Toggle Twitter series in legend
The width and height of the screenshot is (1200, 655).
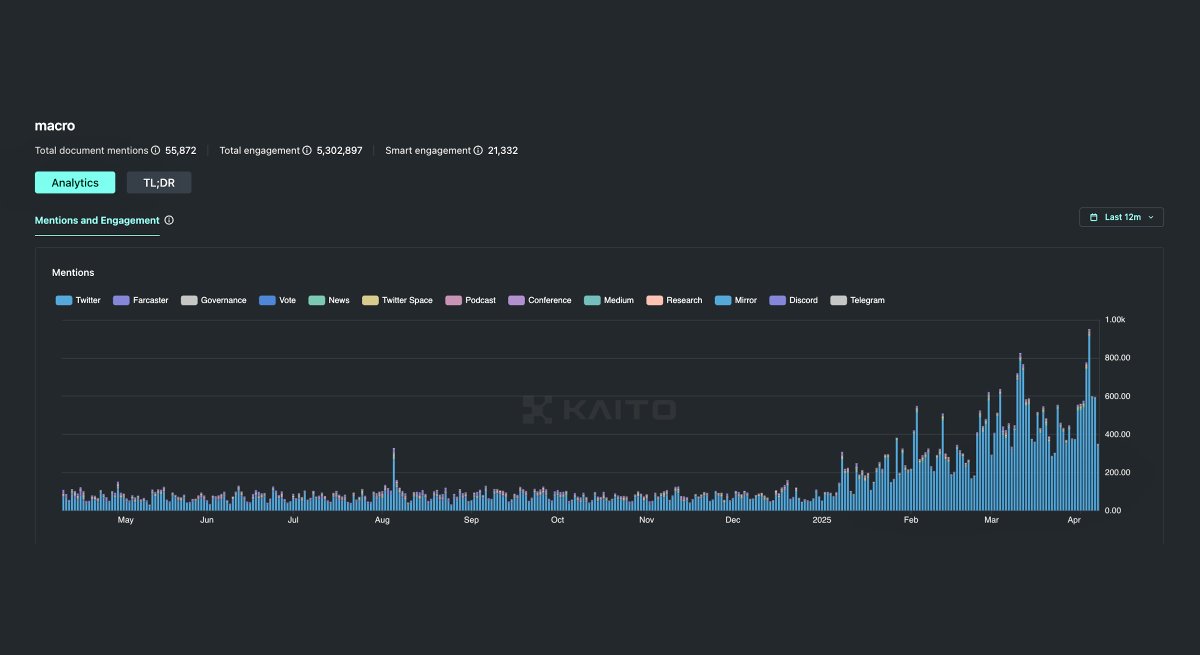(x=78, y=300)
